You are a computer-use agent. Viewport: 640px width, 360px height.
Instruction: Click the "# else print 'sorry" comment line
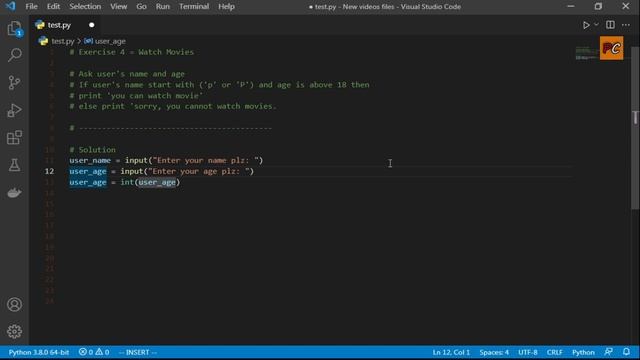[x=173, y=106]
